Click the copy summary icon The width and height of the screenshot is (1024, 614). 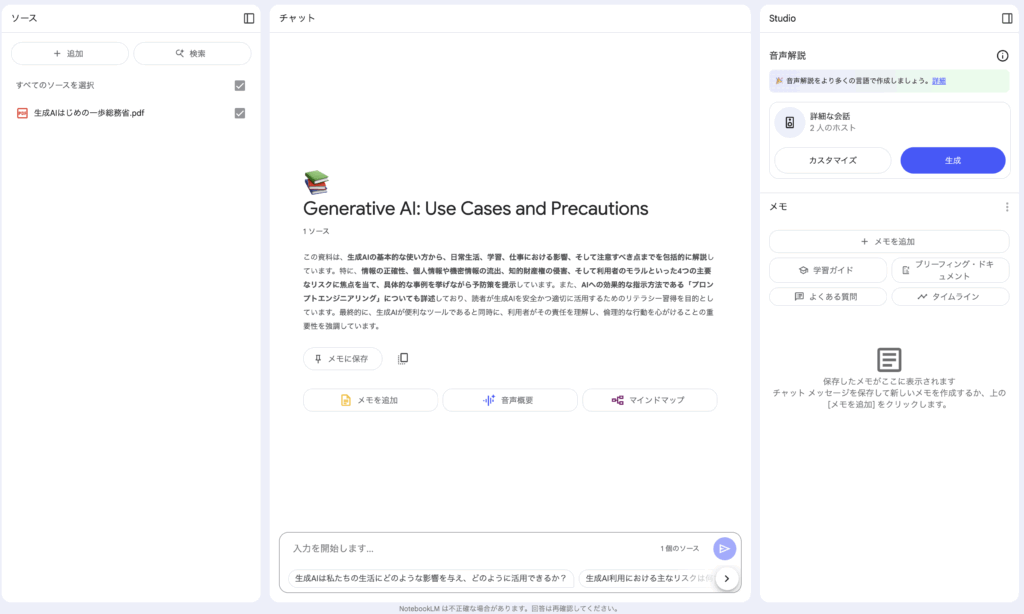(403, 359)
